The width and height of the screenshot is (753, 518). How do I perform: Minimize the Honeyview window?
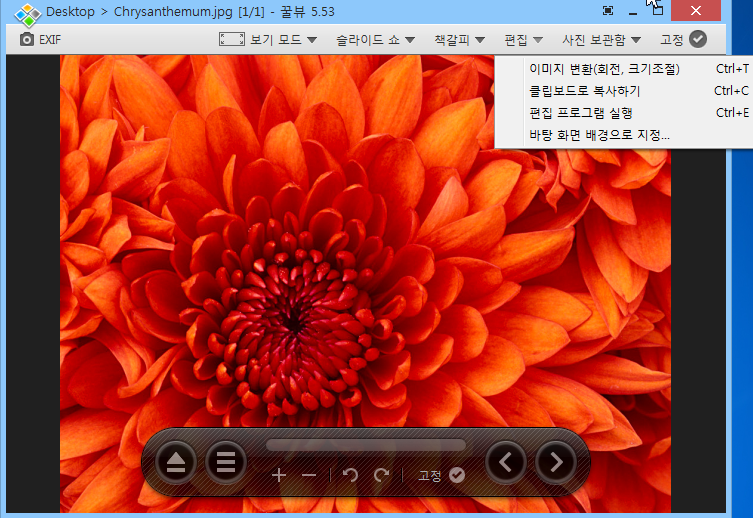(x=633, y=12)
